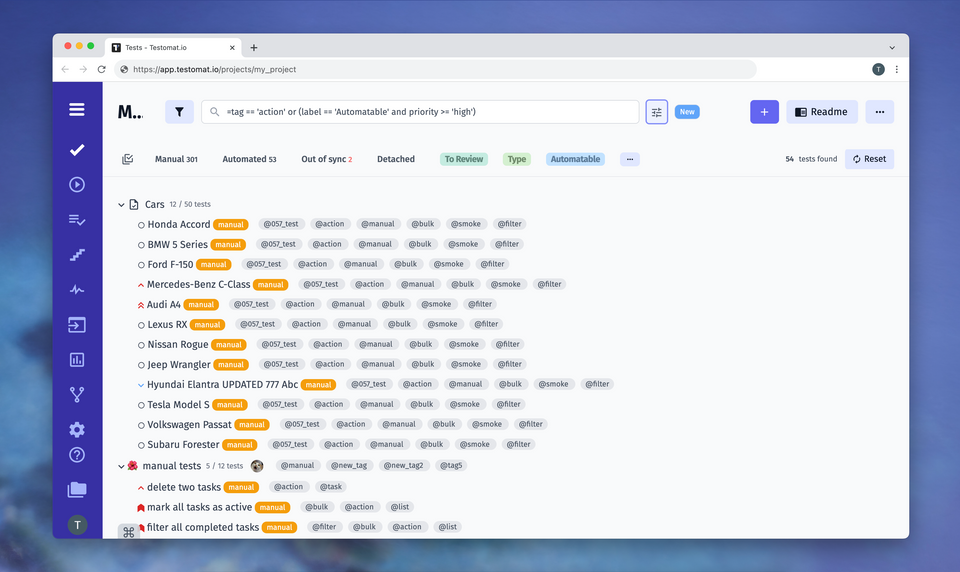The width and height of the screenshot is (960, 572).
Task: Filter by To Review label
Action: 463,159
